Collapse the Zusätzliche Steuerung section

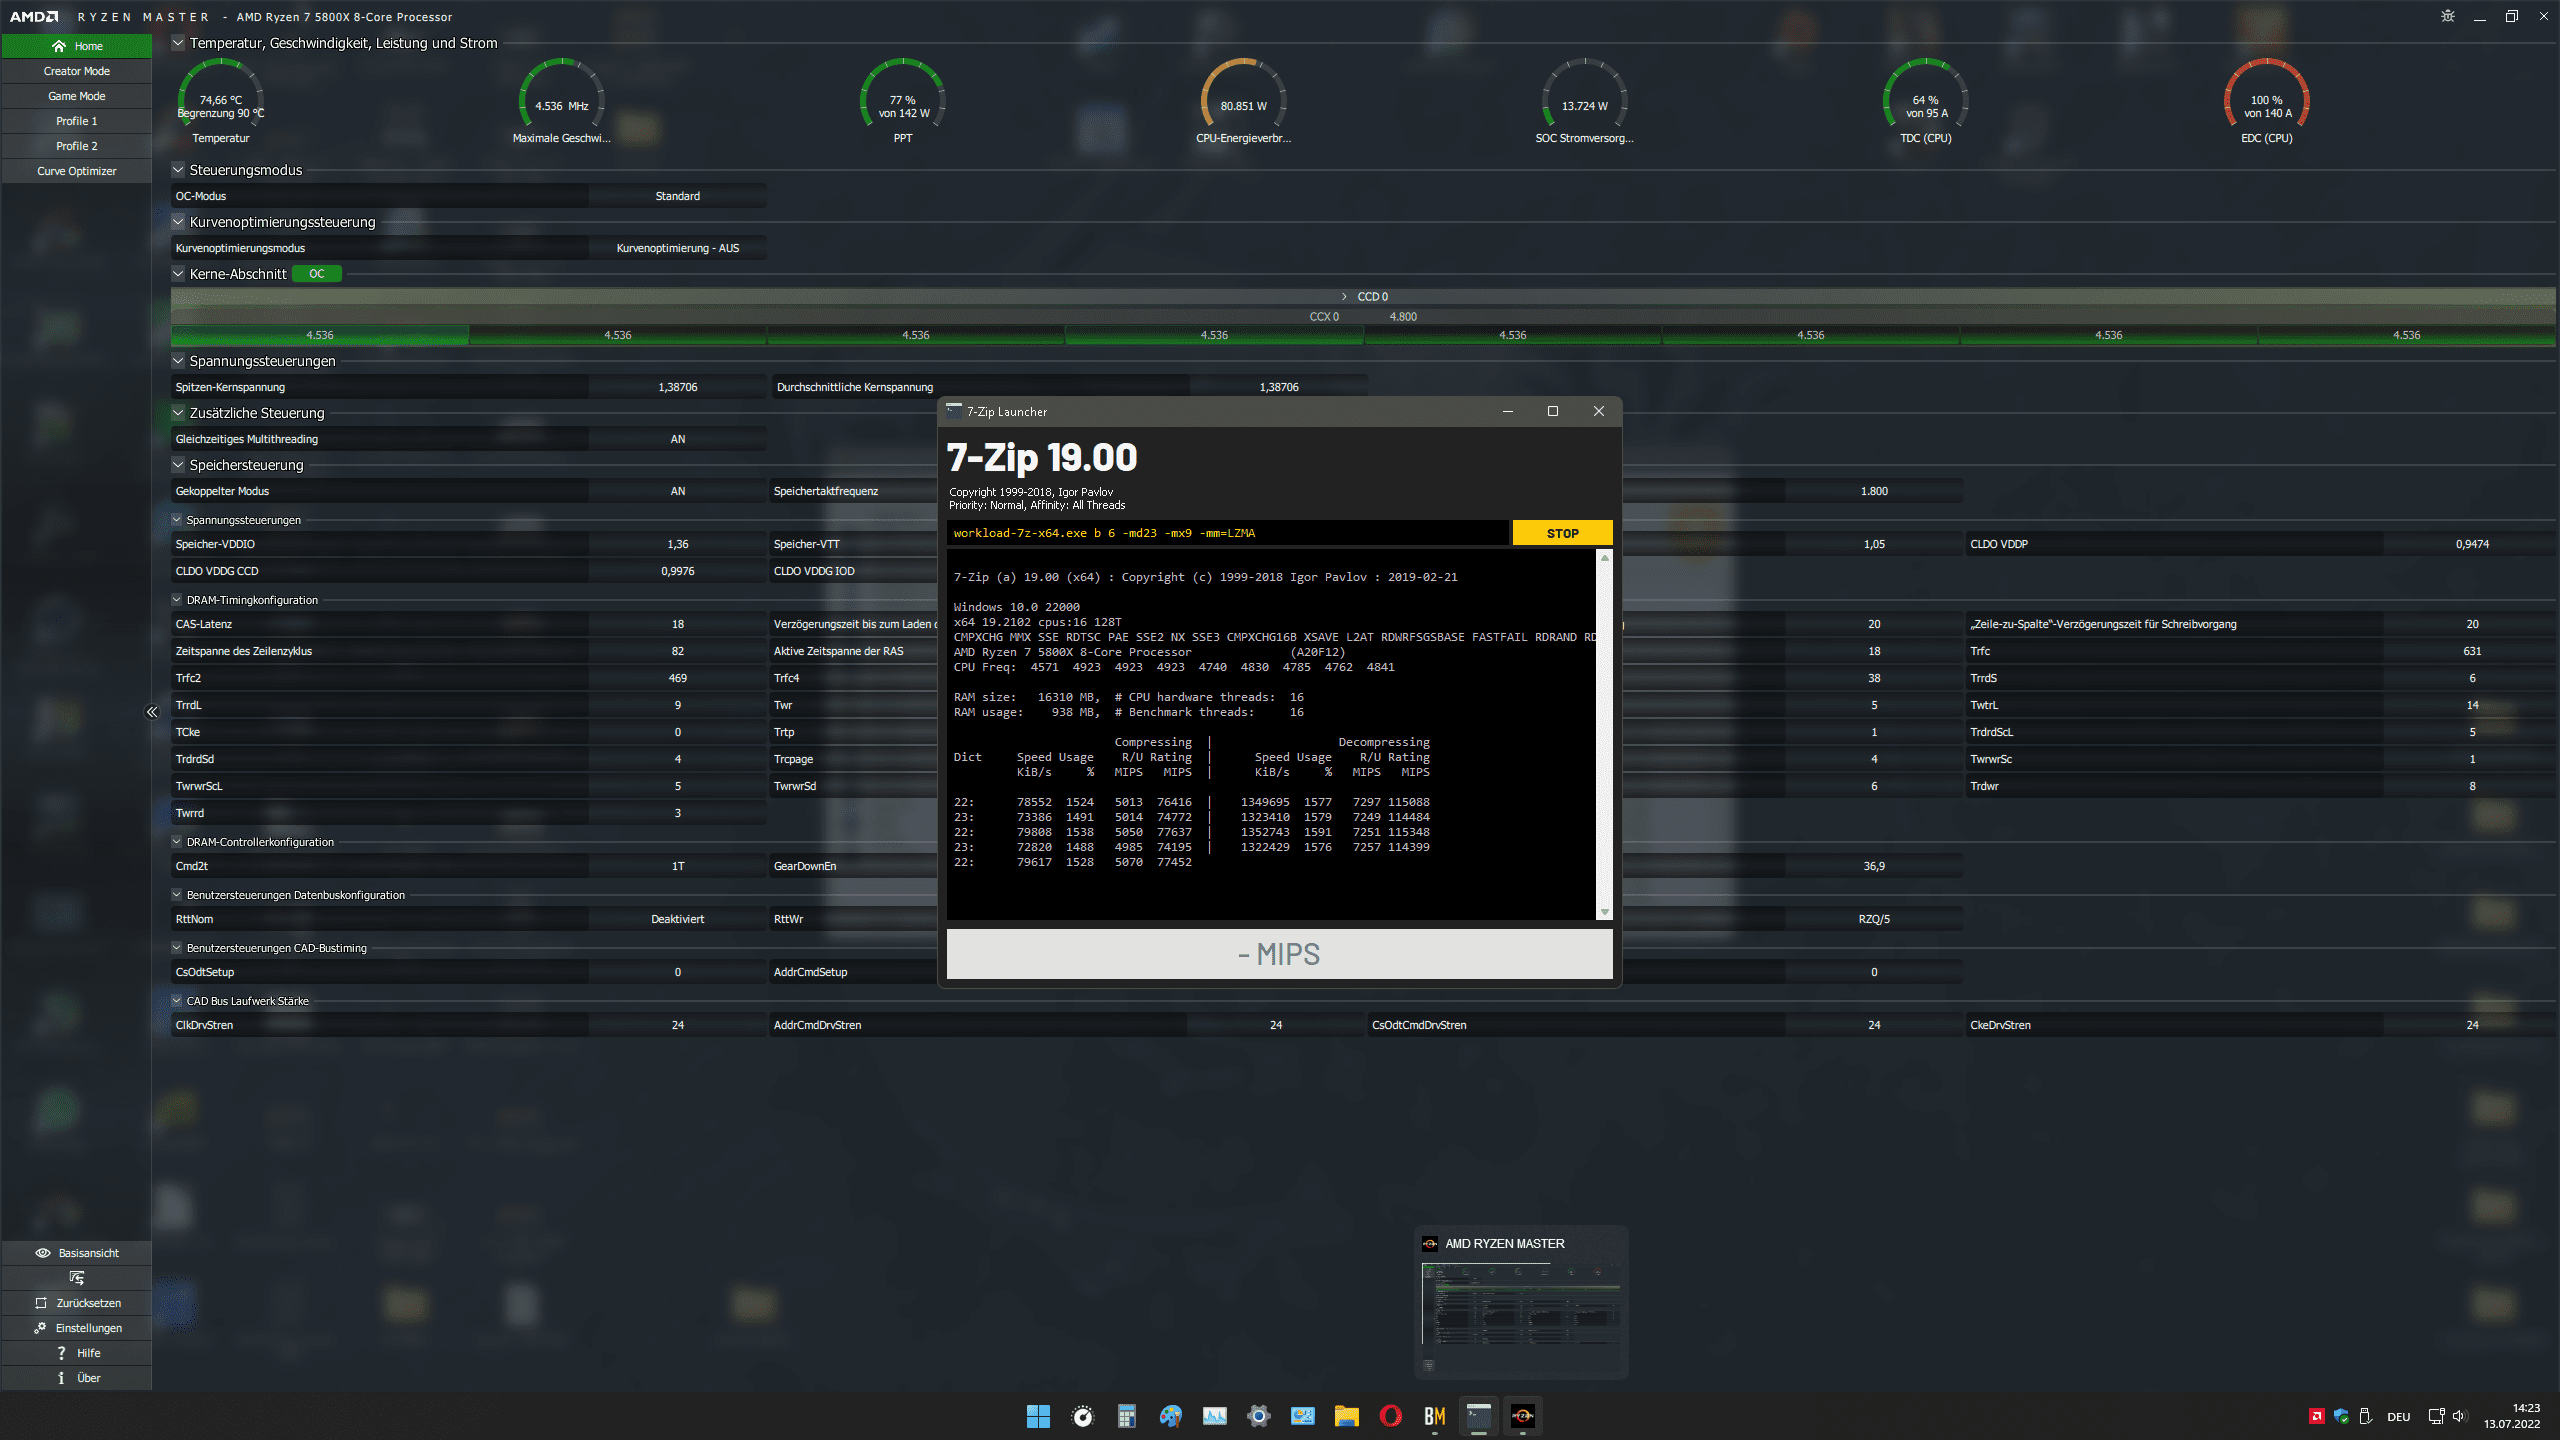coord(178,413)
